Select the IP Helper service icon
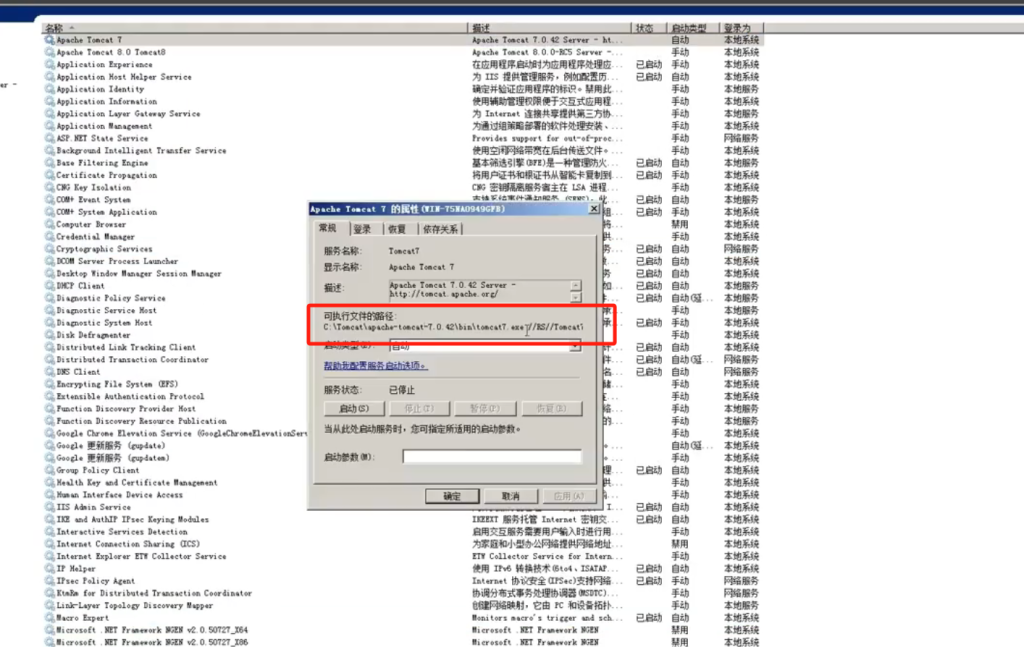1024x647 pixels. tap(50, 569)
